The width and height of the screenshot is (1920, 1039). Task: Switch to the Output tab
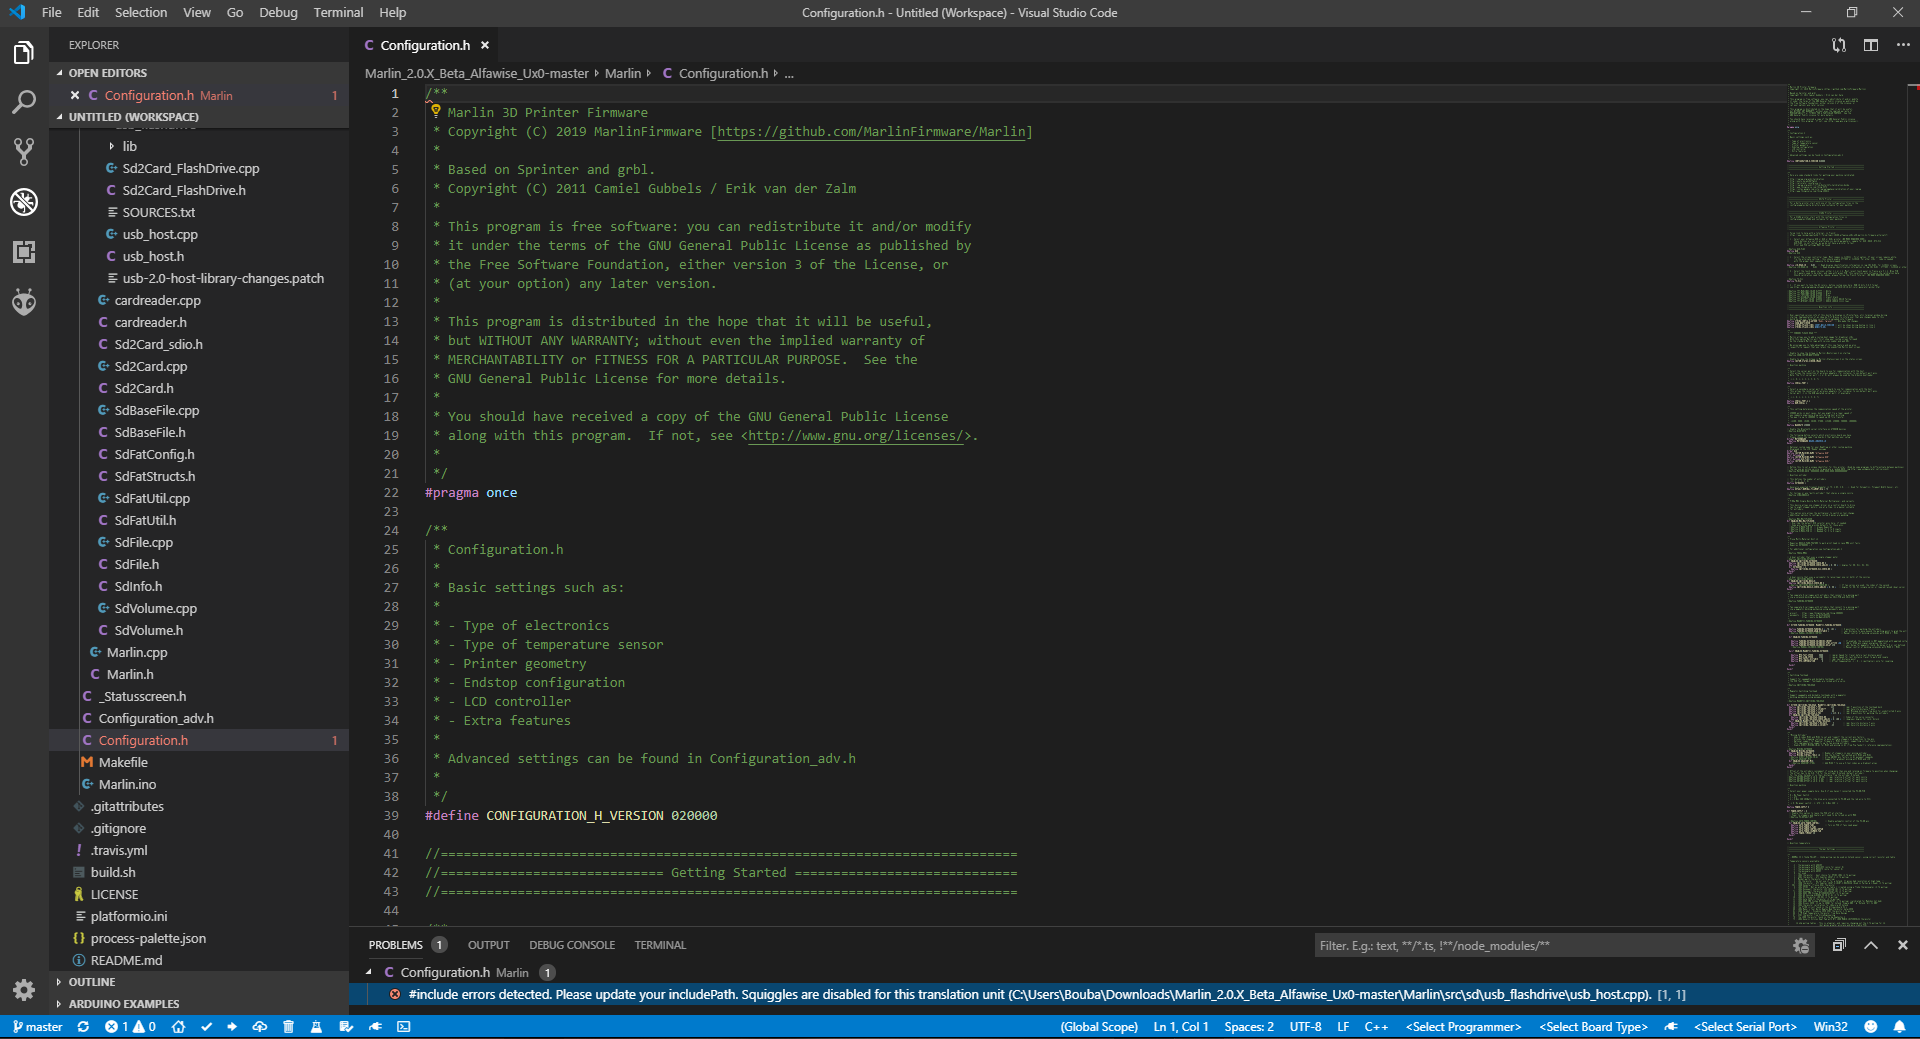(489, 945)
